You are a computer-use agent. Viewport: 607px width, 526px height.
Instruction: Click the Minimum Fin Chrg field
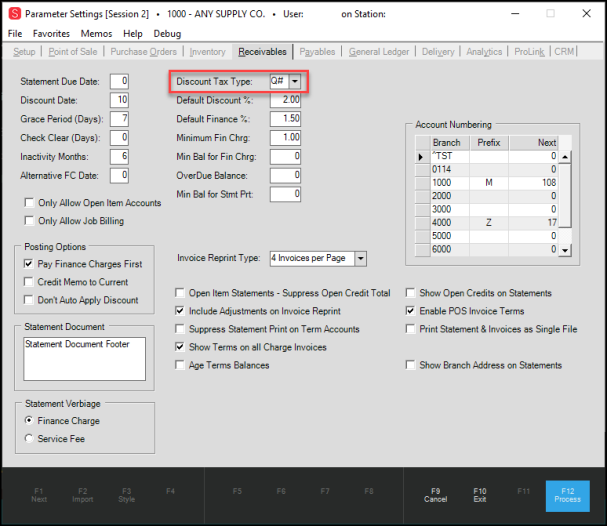285,137
